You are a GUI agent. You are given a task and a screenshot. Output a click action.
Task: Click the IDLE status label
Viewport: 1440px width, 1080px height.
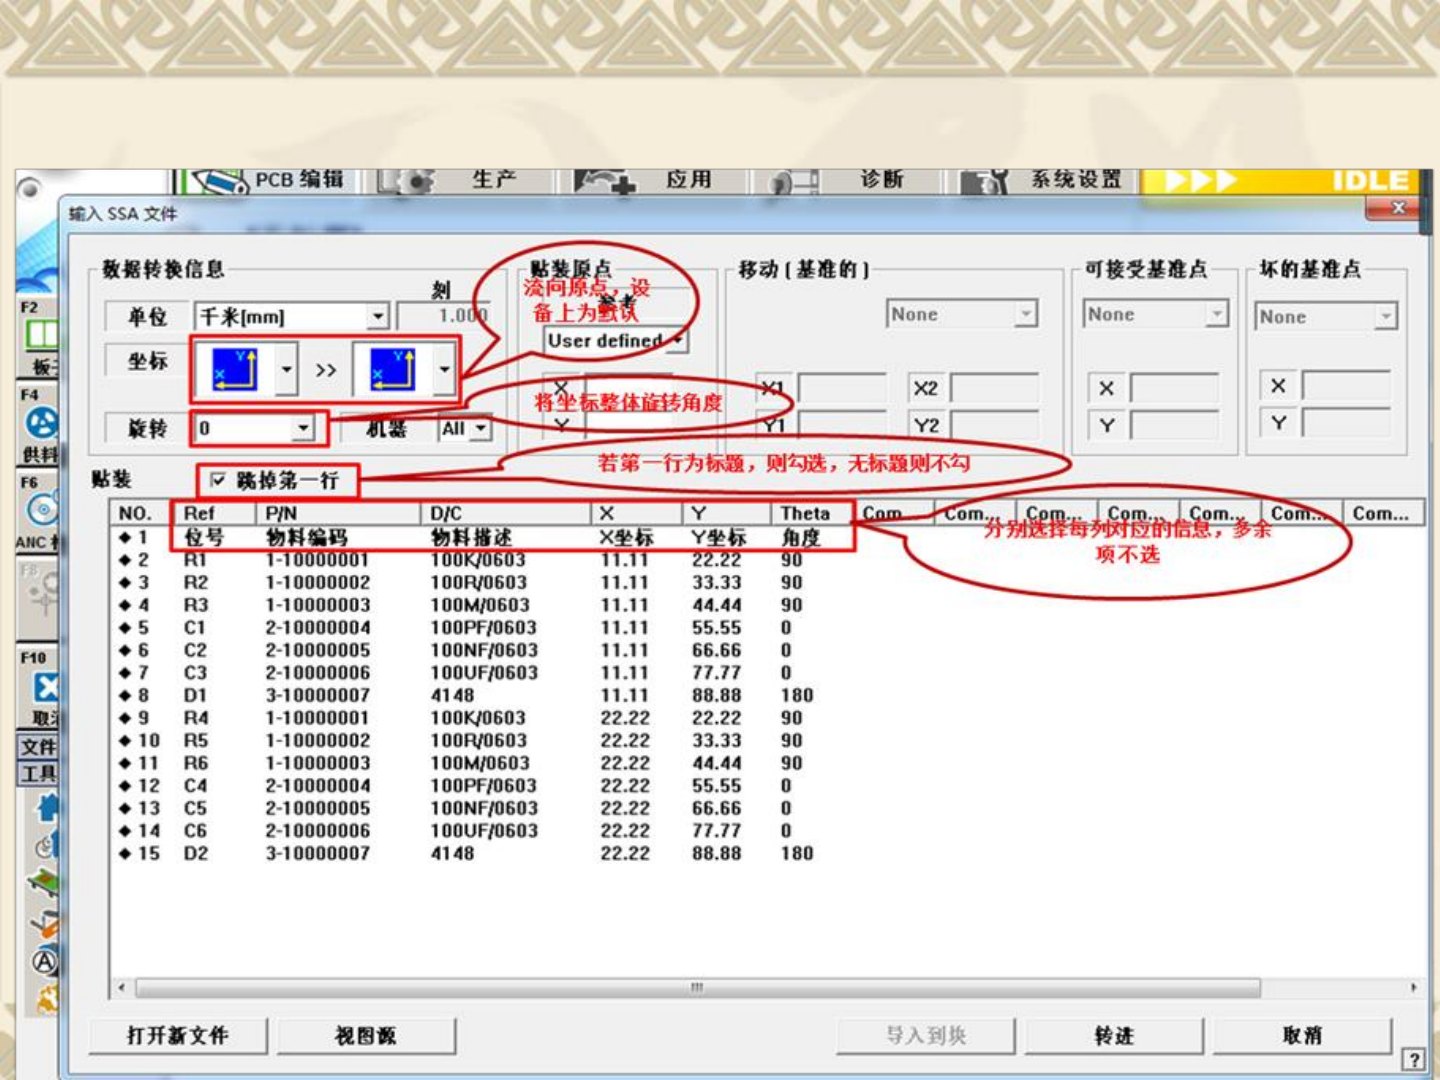(x=1372, y=181)
